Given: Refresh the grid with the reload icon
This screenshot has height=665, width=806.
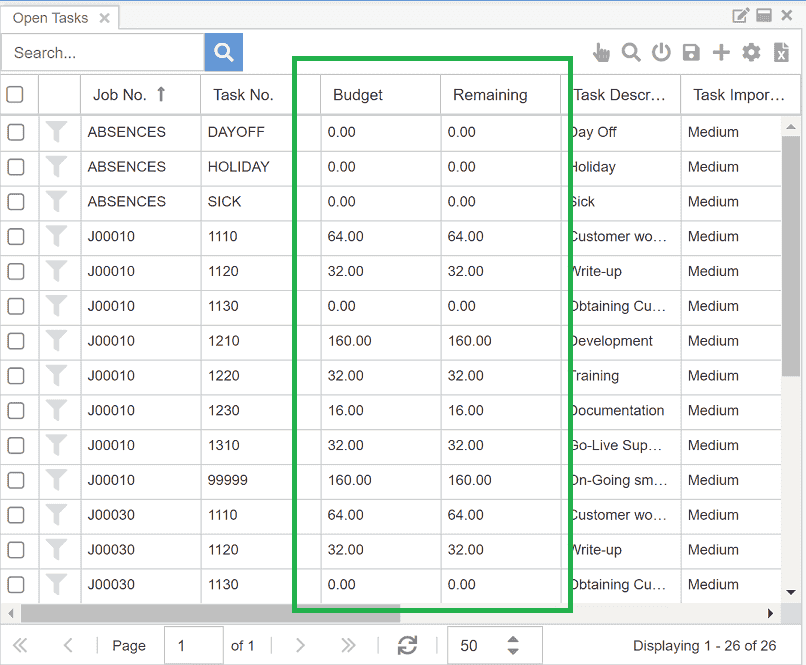Looking at the screenshot, I should pyautogui.click(x=407, y=645).
